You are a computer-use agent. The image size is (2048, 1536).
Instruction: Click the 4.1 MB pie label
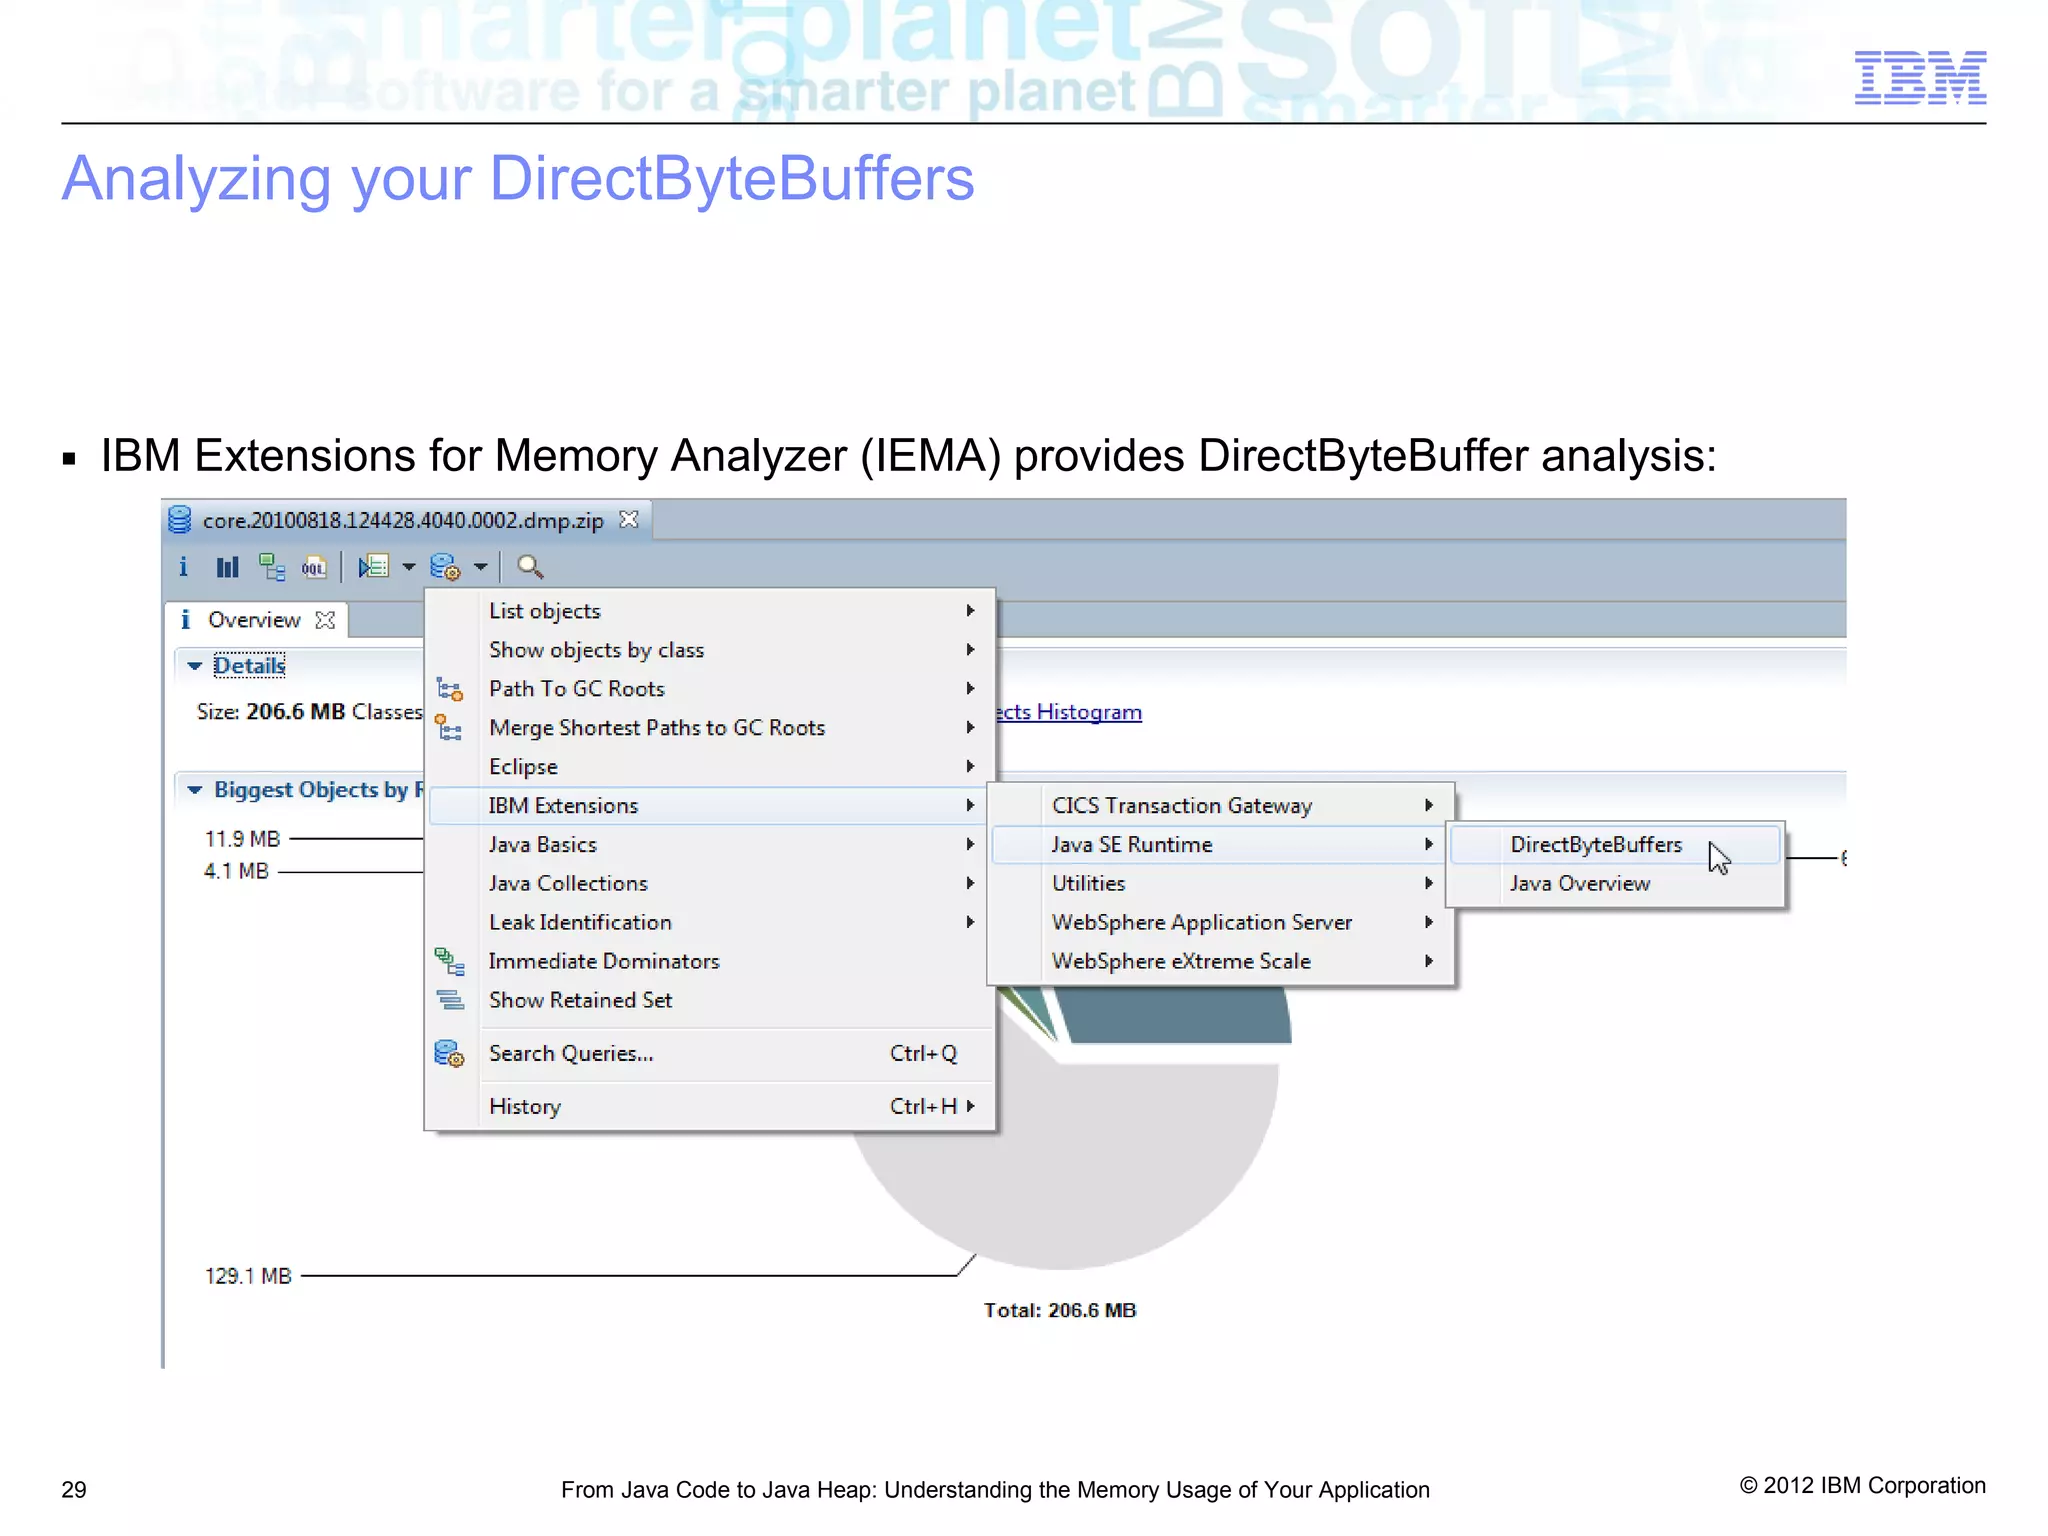[237, 871]
